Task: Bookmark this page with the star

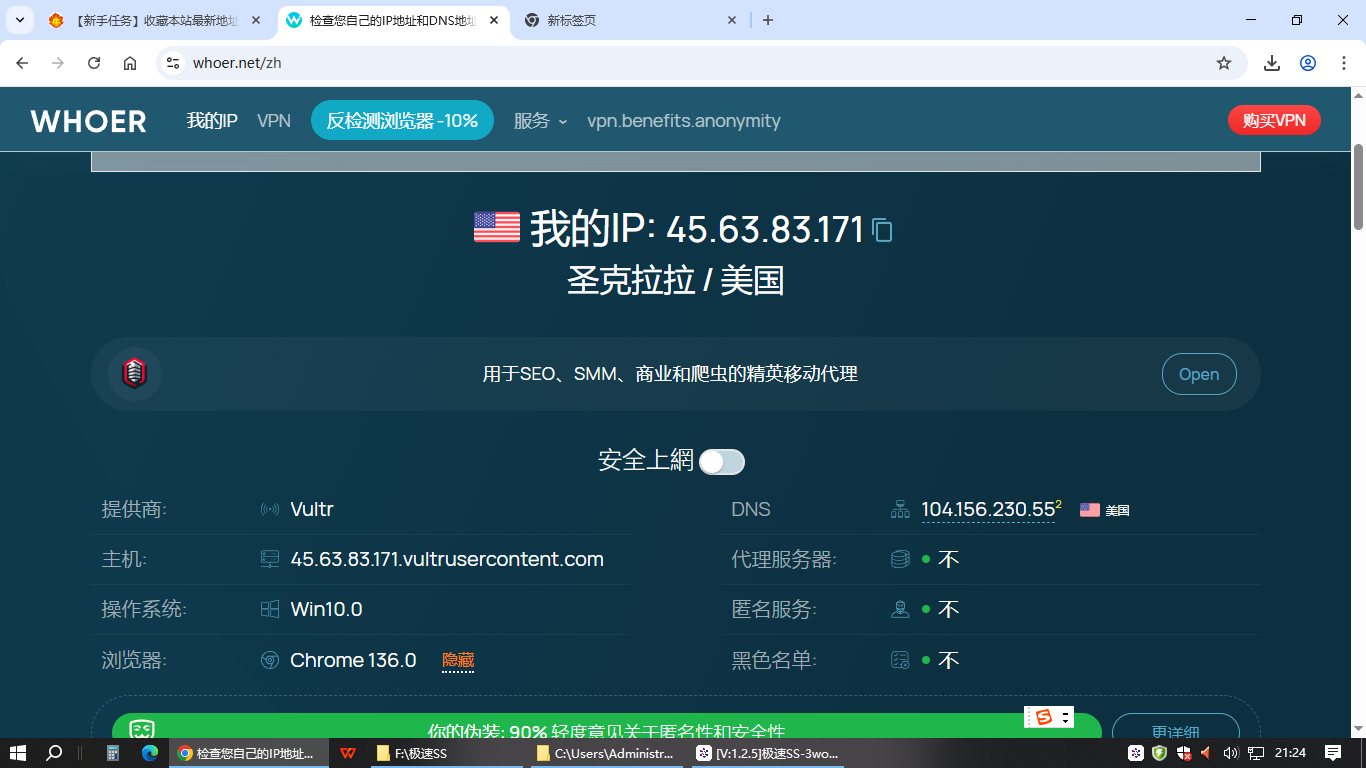Action: 1224,63
